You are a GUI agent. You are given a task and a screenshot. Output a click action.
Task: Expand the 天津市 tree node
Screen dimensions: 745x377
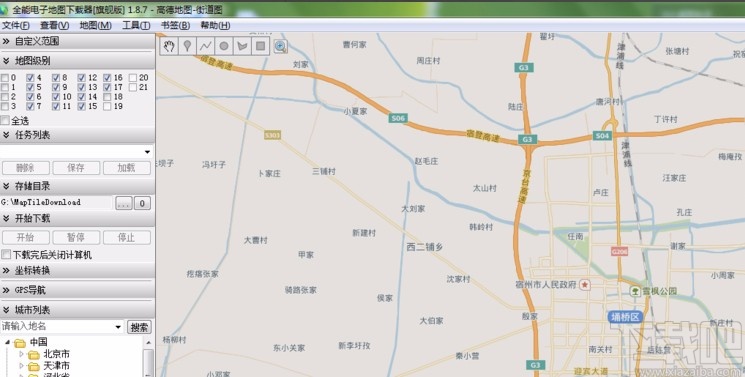[x=21, y=366]
